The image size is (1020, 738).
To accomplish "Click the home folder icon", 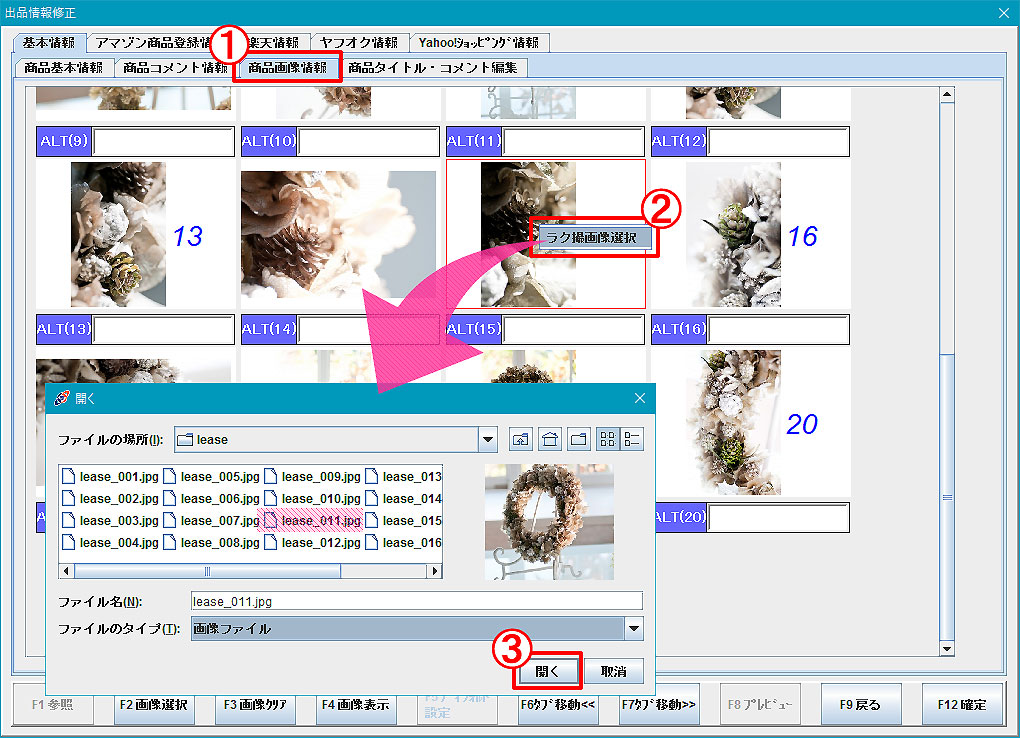I will point(550,439).
